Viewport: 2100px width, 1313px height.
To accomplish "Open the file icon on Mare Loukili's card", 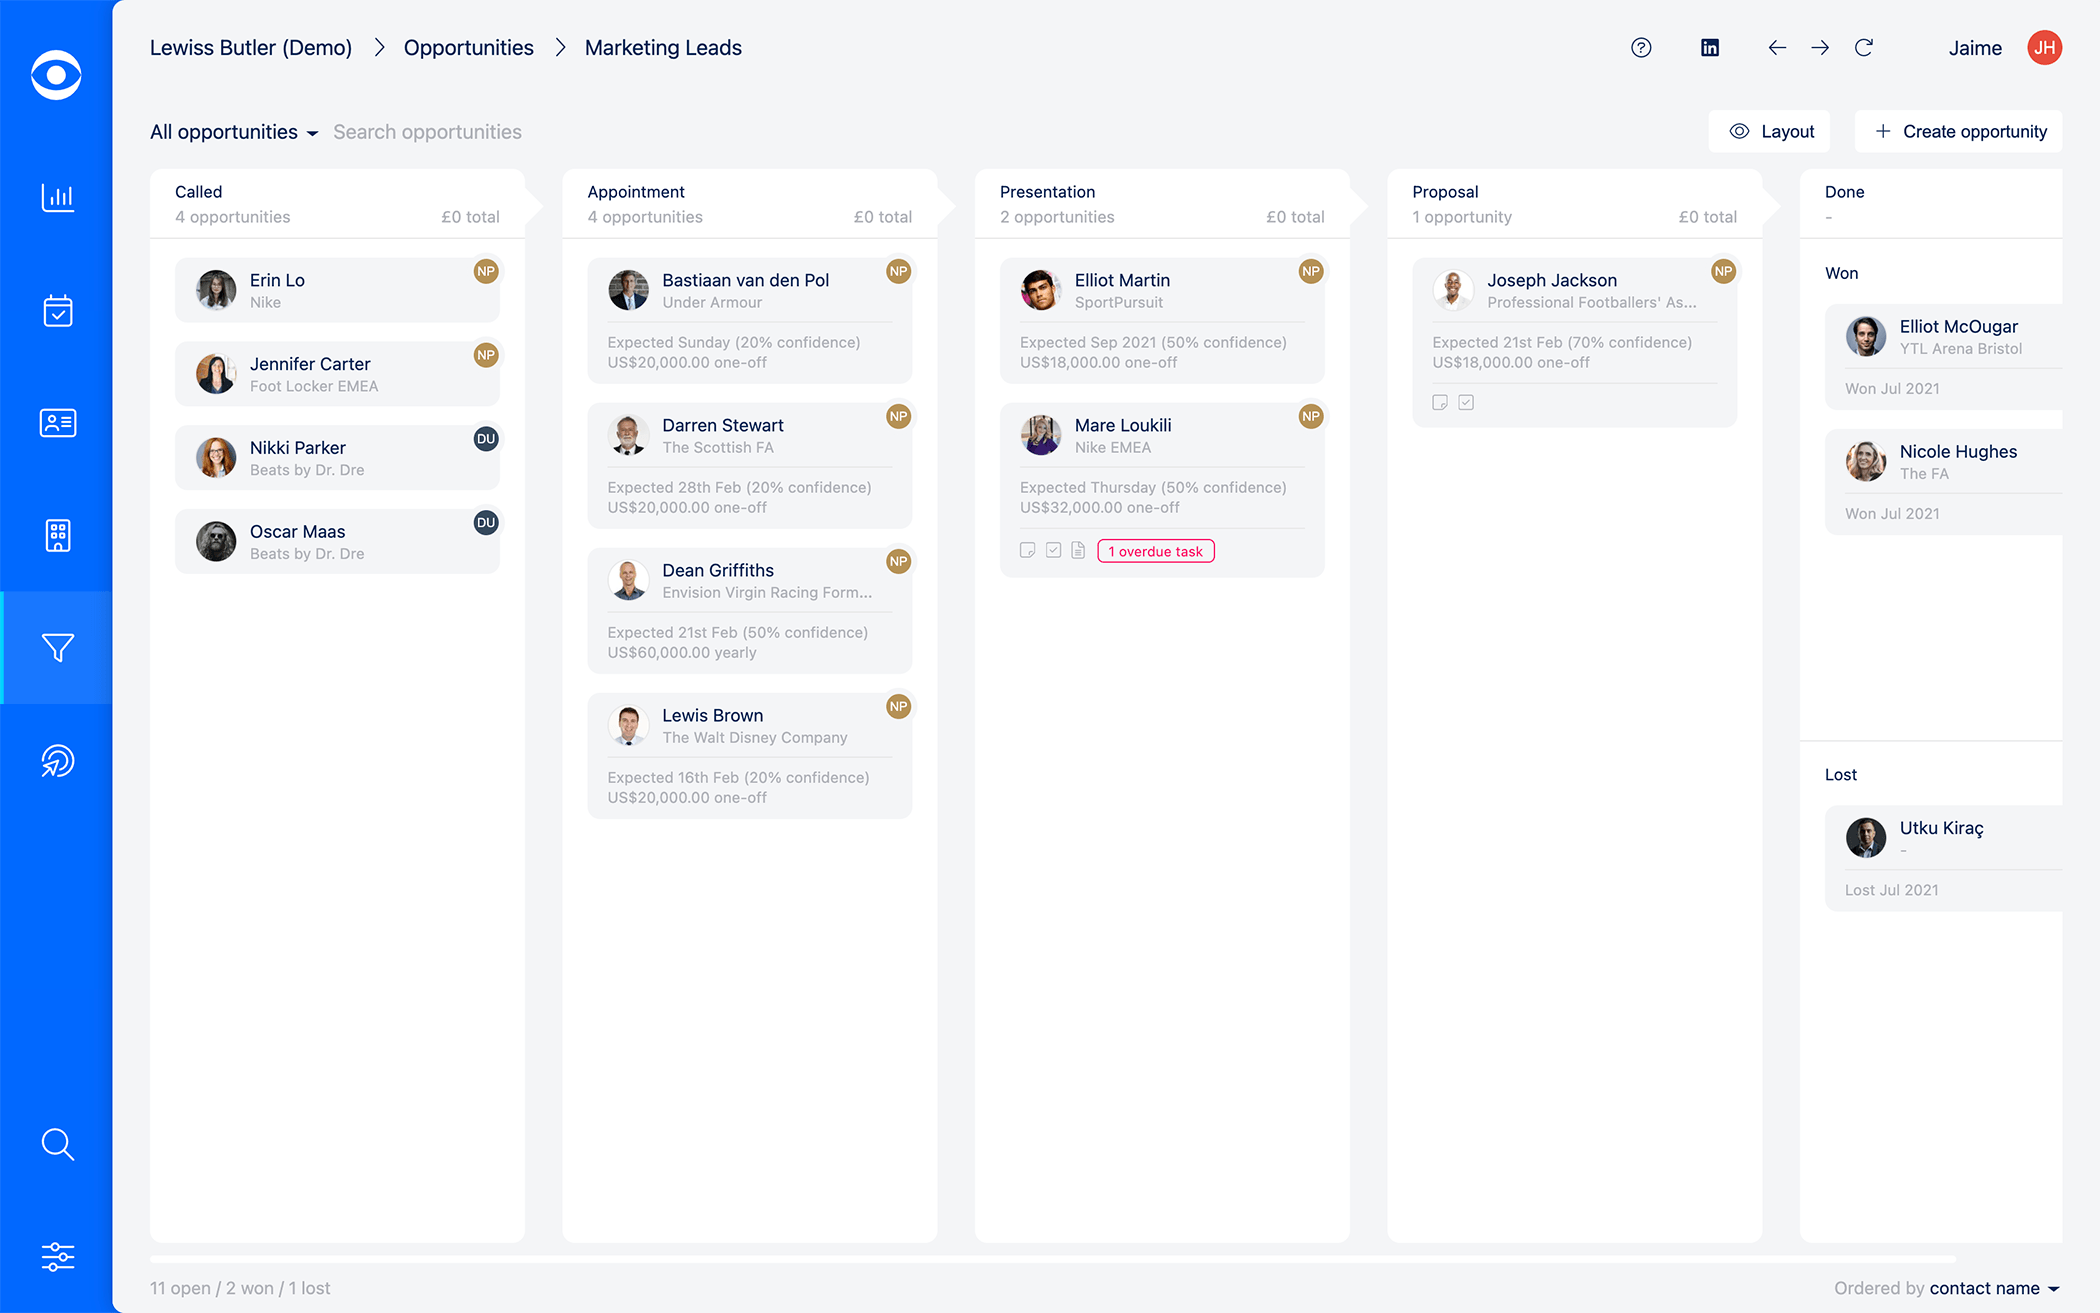I will (x=1079, y=550).
